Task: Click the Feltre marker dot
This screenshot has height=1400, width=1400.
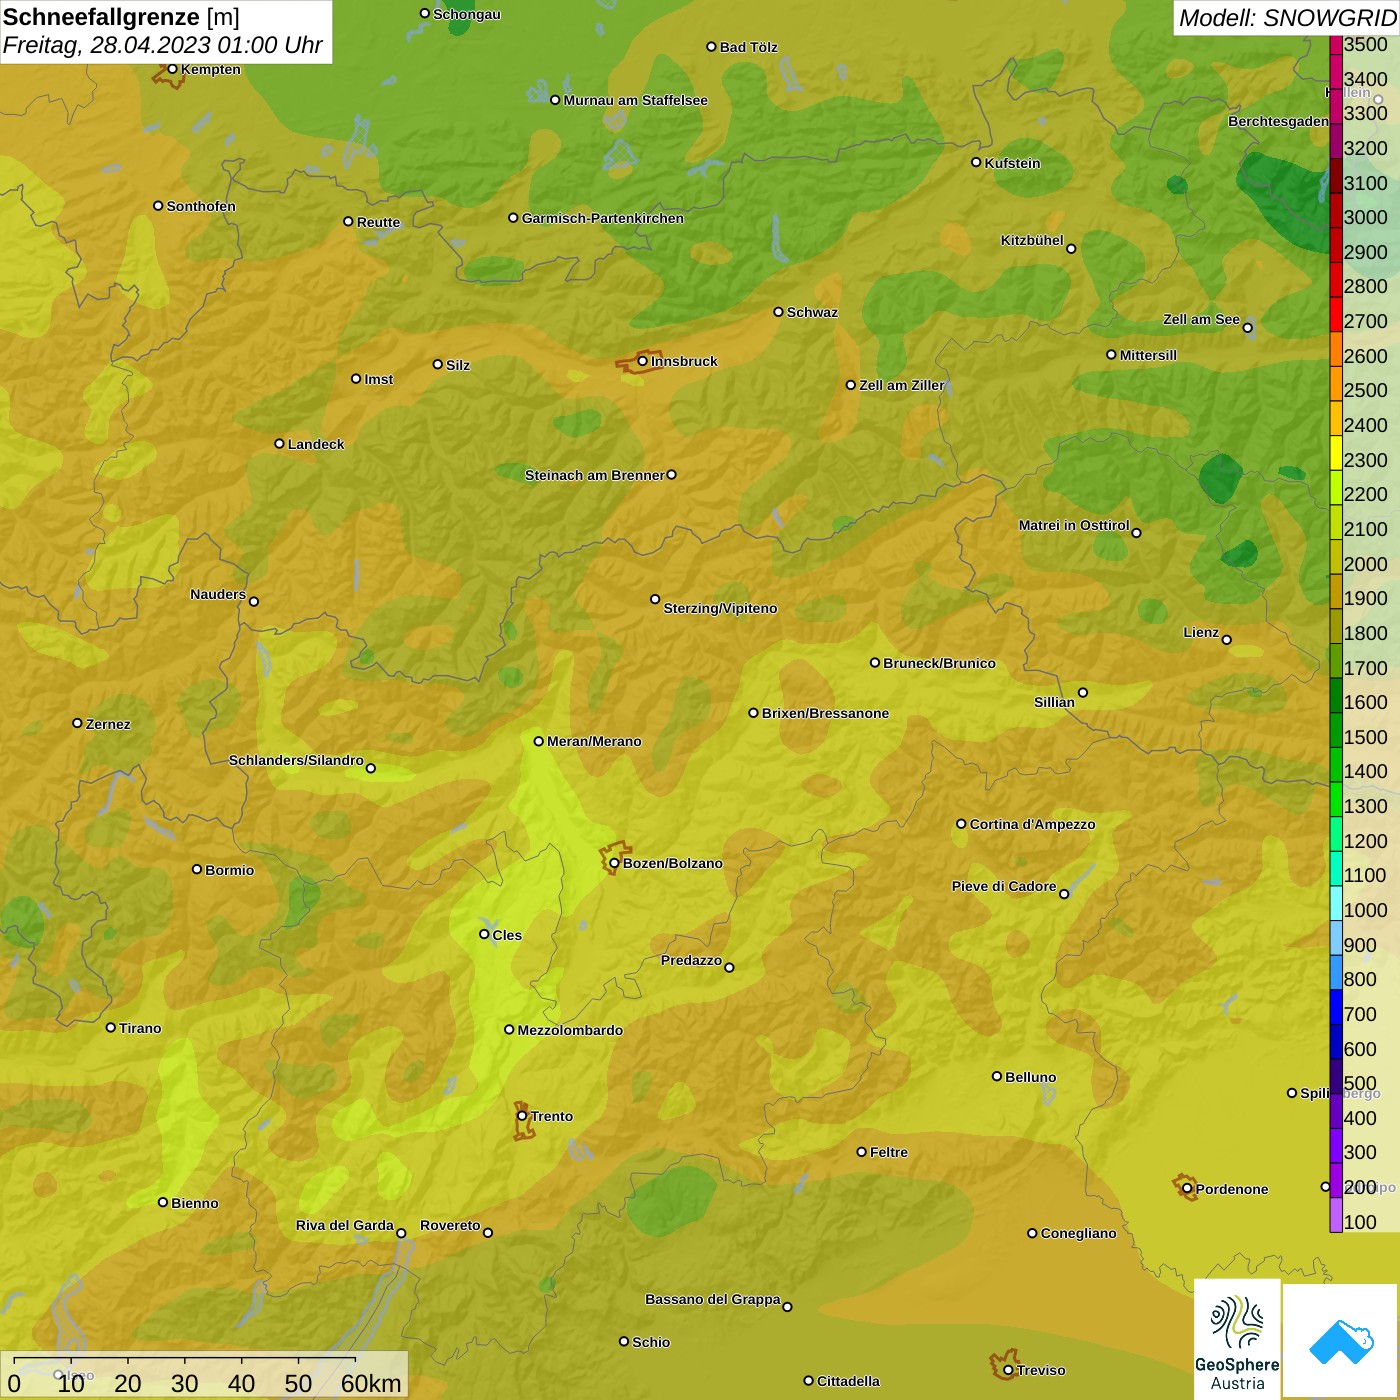Action: (861, 1152)
